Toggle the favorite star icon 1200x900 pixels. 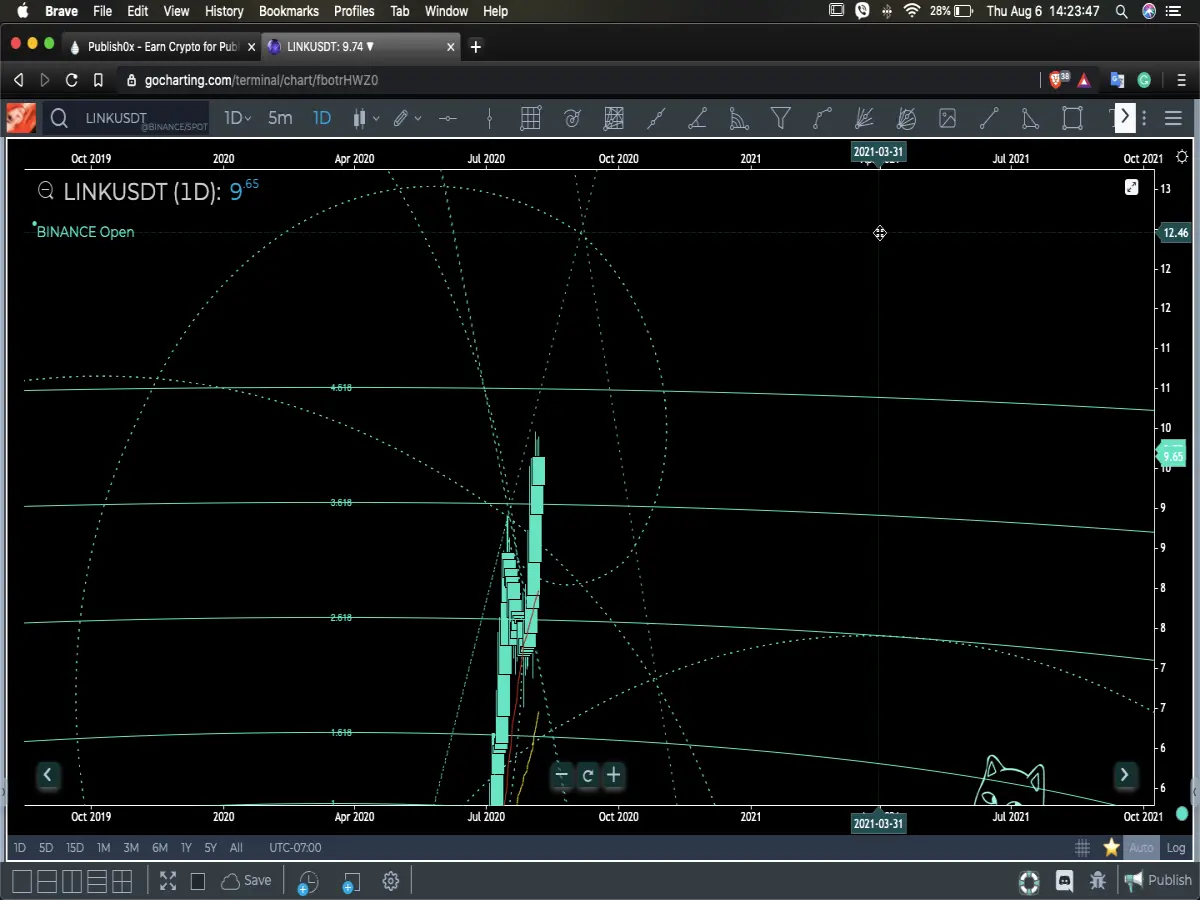tap(1111, 848)
